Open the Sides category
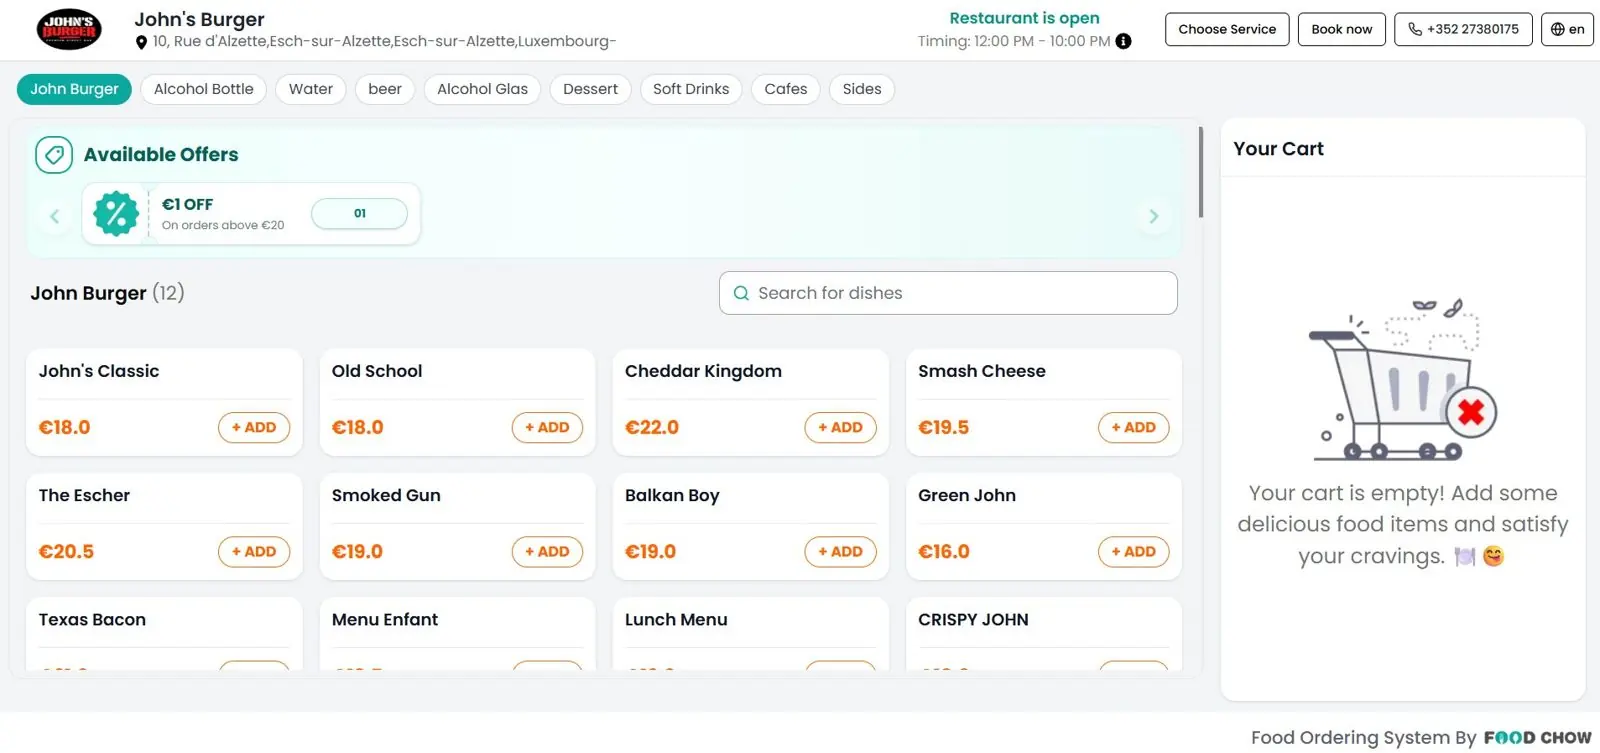 coord(862,89)
